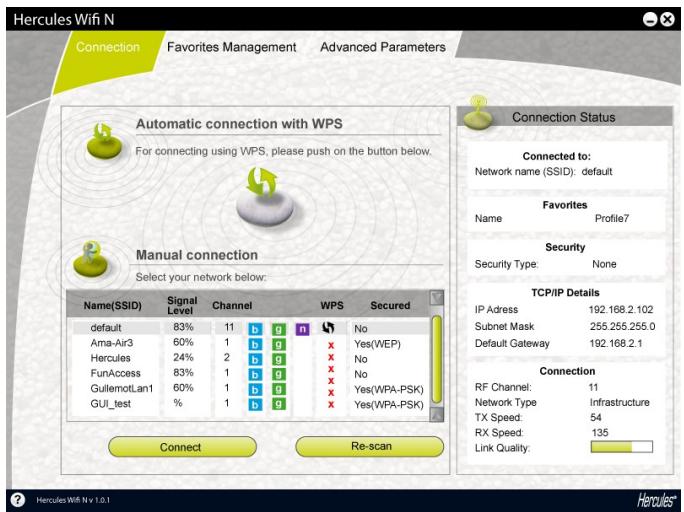Screen dimensions: 684x512
Task: Click the red X WPS mark for FunAccess
Action: coord(331,369)
